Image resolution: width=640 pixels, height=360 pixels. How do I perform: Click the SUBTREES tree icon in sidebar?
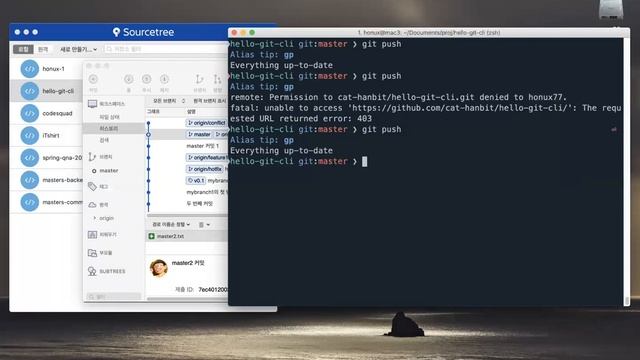point(92,271)
